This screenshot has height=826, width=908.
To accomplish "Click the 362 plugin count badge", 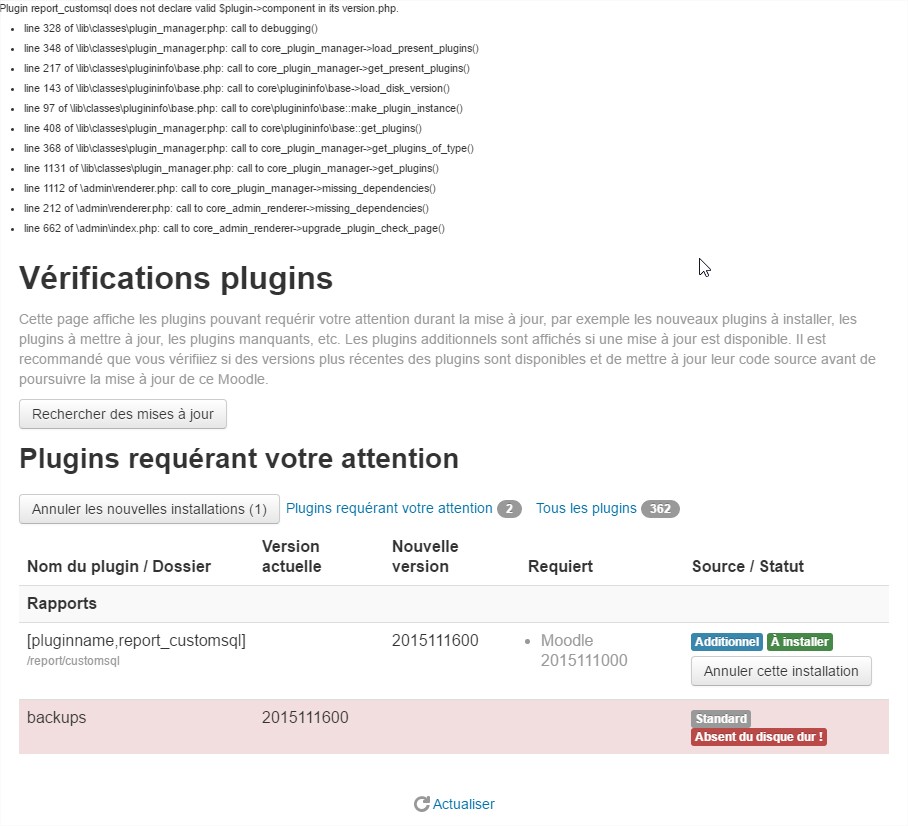I will coord(660,509).
